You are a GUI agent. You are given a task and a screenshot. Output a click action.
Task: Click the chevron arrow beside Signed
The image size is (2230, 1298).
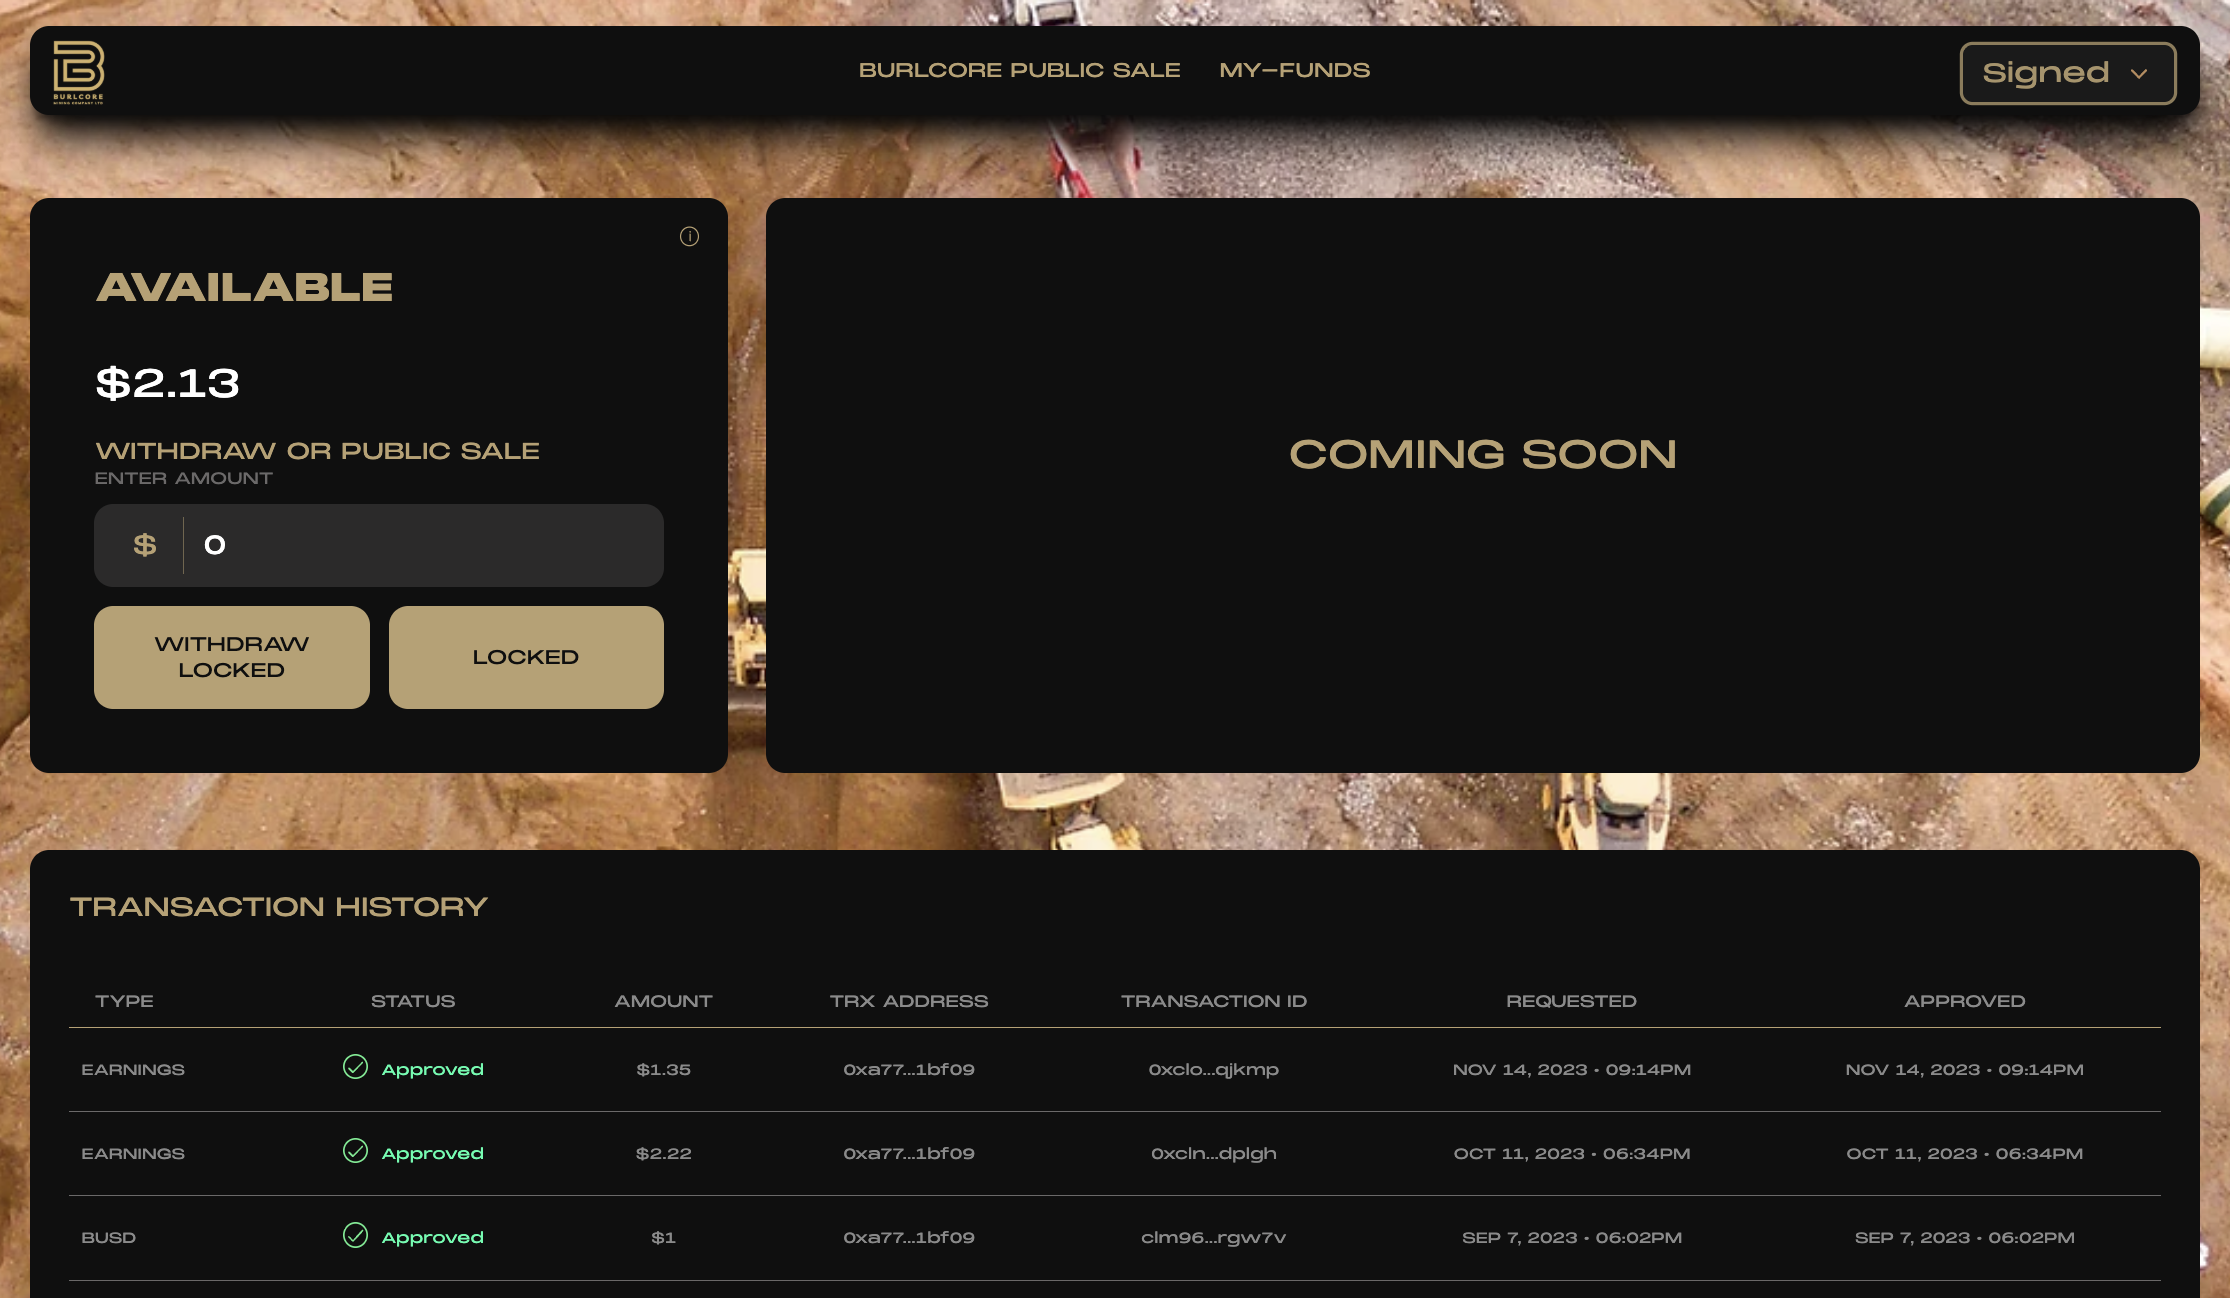coord(2139,73)
